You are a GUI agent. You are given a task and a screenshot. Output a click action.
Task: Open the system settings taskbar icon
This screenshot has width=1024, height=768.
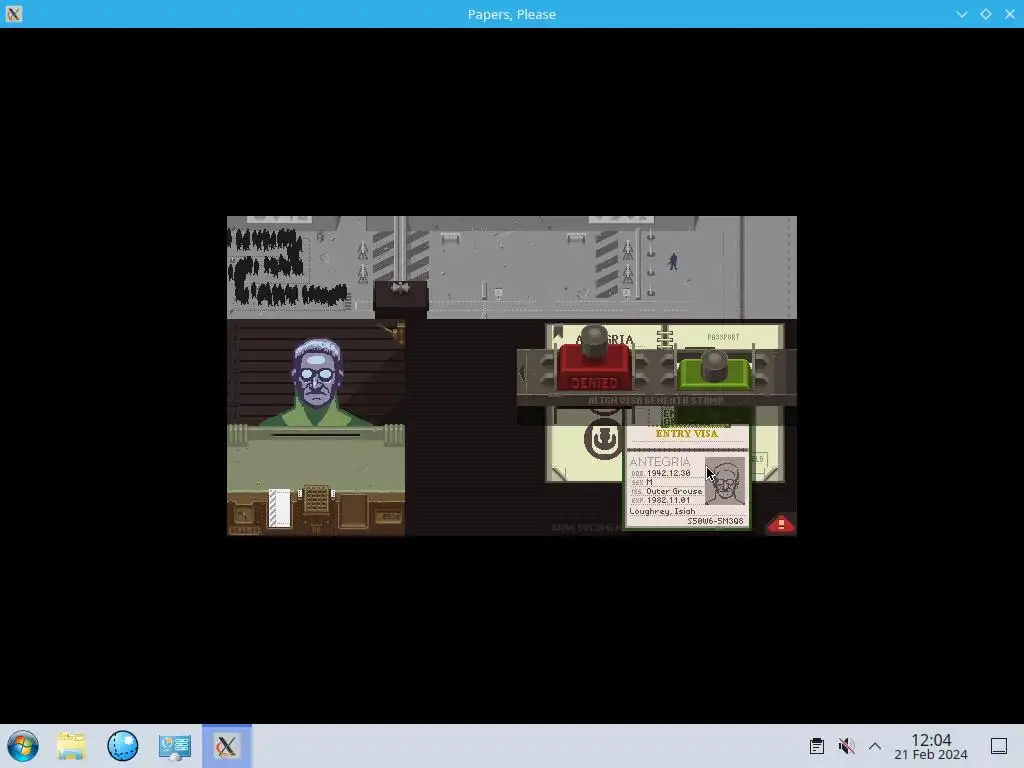pos(174,746)
